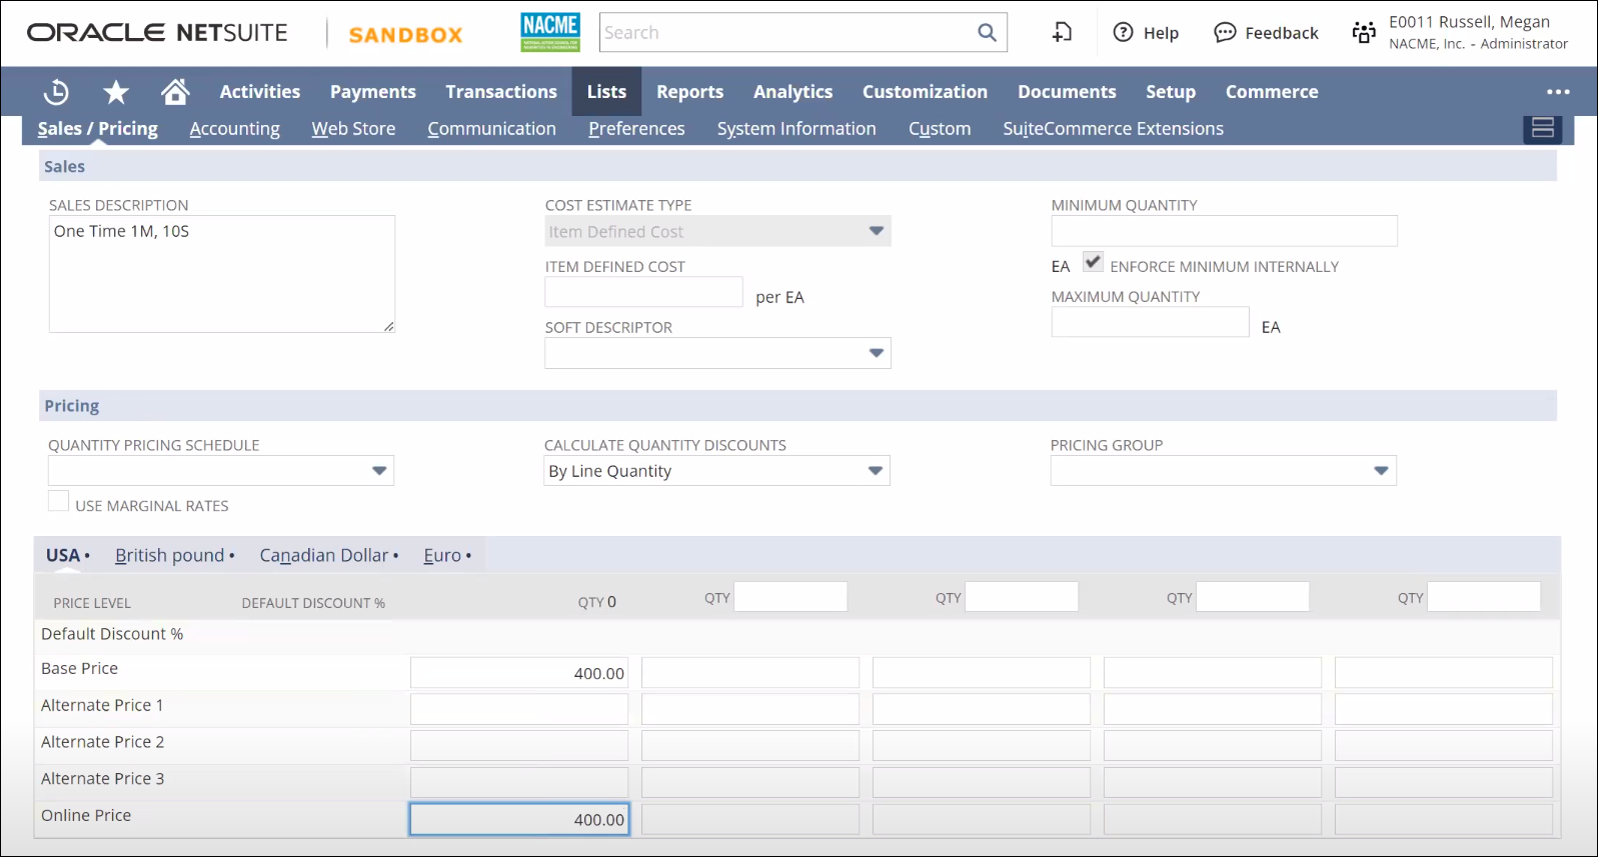Expand the Soft Descriptor dropdown
Screen dimensions: 1598x857
coord(876,353)
